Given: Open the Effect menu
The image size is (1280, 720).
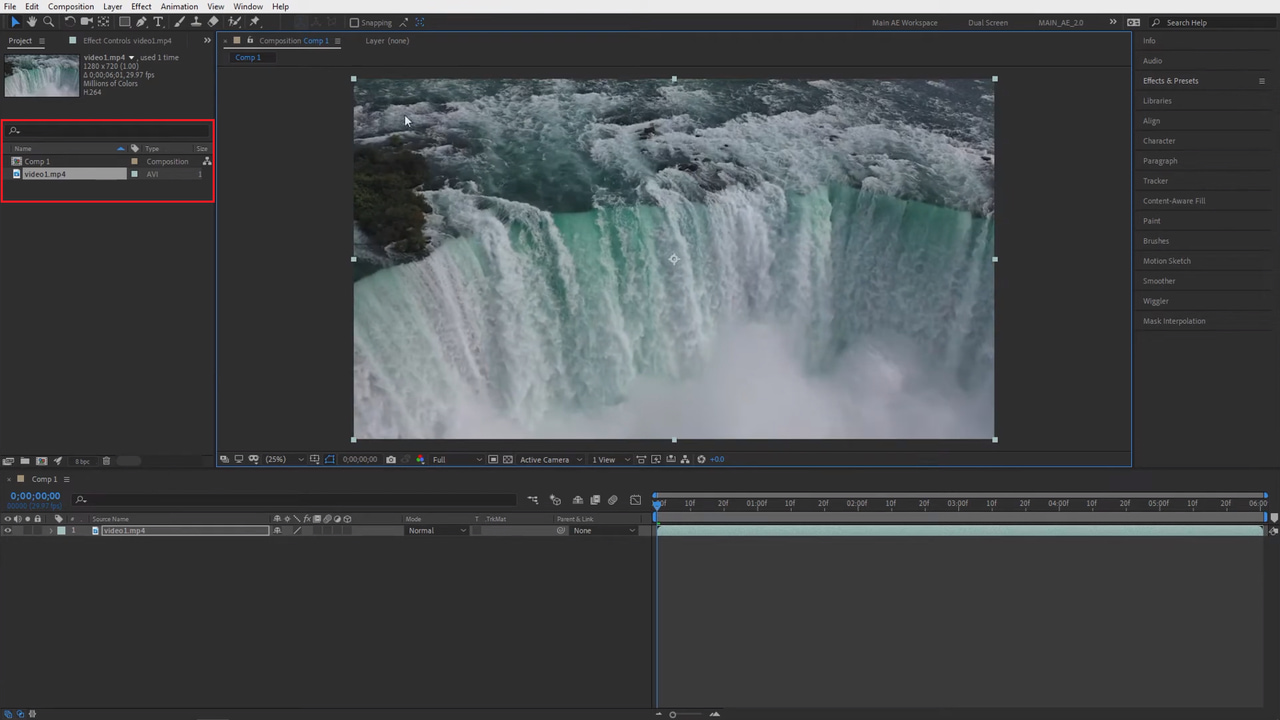Looking at the screenshot, I should pyautogui.click(x=141, y=7).
